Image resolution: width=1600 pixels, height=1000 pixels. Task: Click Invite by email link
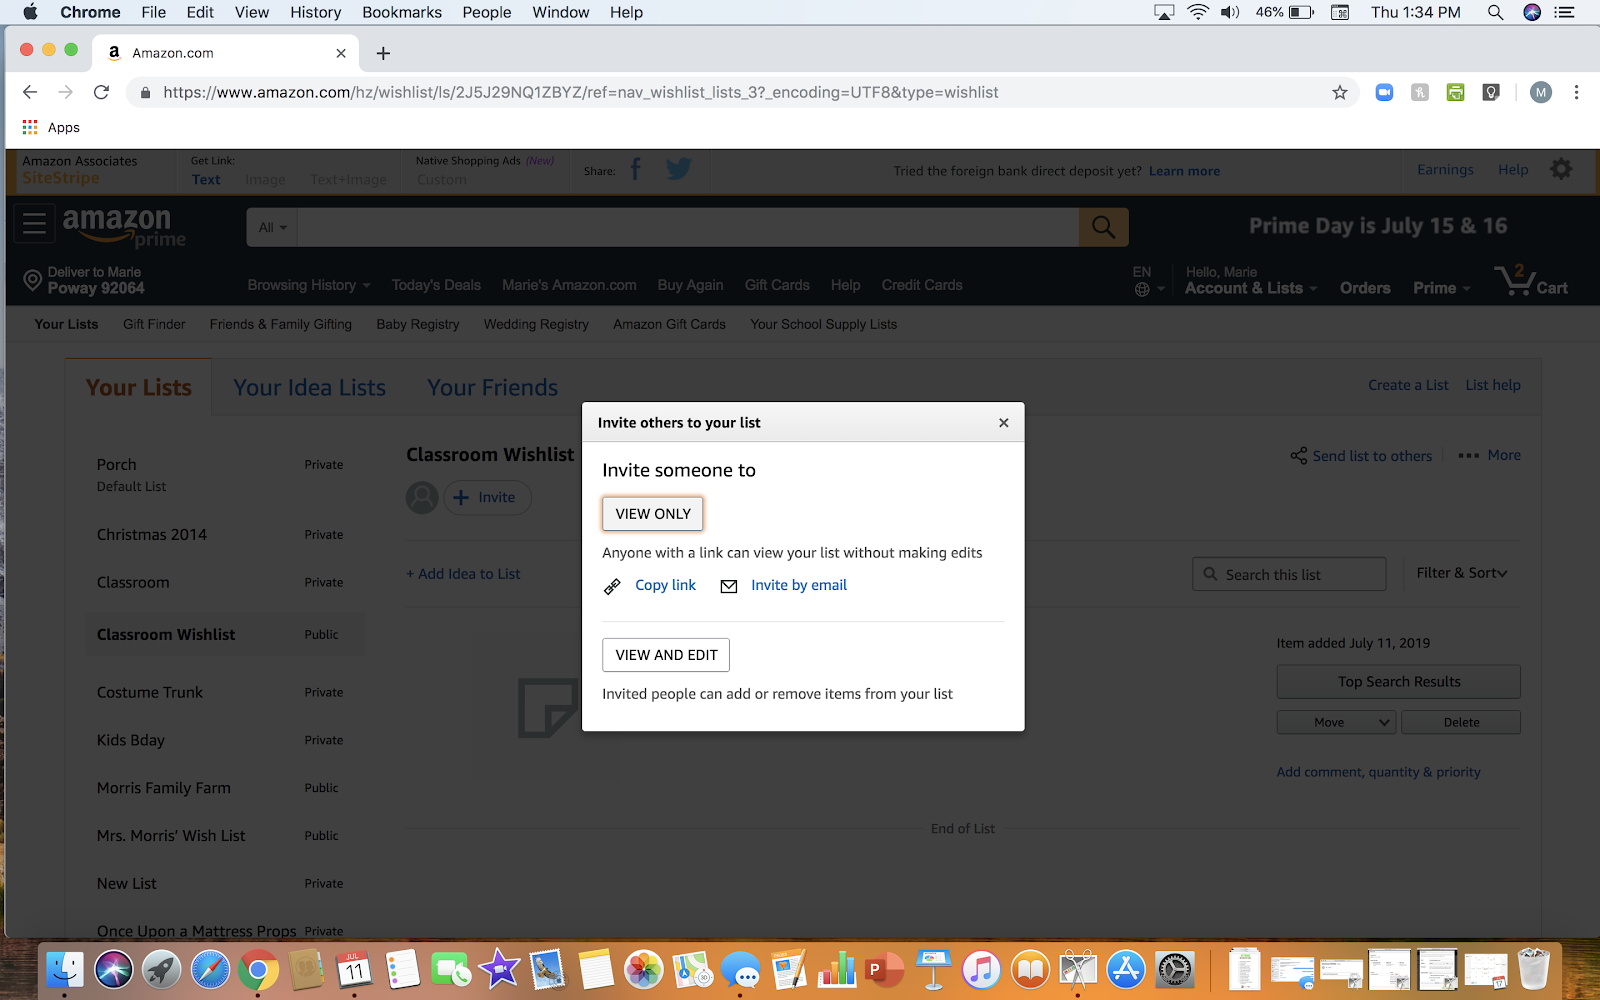[798, 585]
